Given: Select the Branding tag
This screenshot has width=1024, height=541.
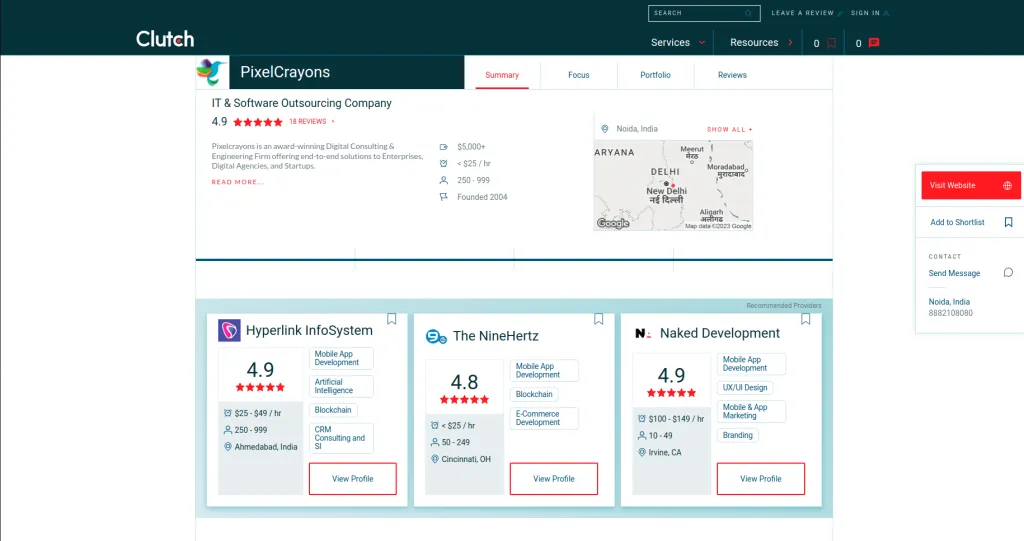Looking at the screenshot, I should pyautogui.click(x=738, y=435).
